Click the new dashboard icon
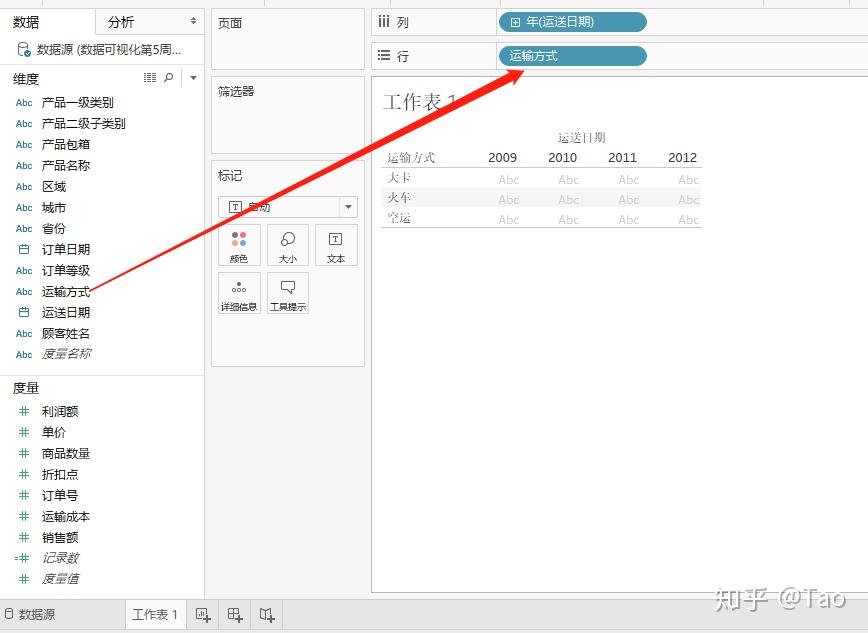The width and height of the screenshot is (868, 633). (235, 615)
